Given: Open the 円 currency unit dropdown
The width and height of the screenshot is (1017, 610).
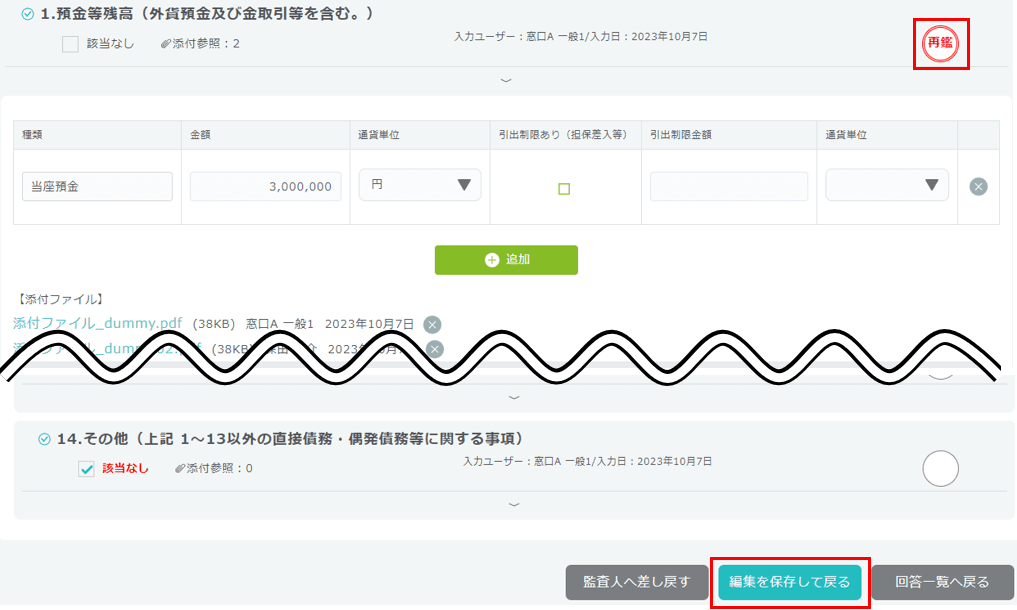Looking at the screenshot, I should (x=418, y=185).
